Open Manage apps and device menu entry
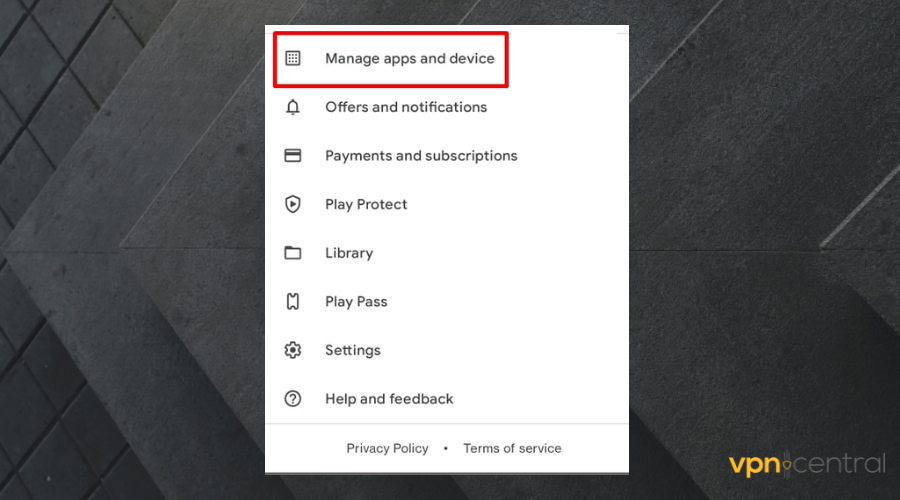This screenshot has height=500, width=900. (x=409, y=59)
